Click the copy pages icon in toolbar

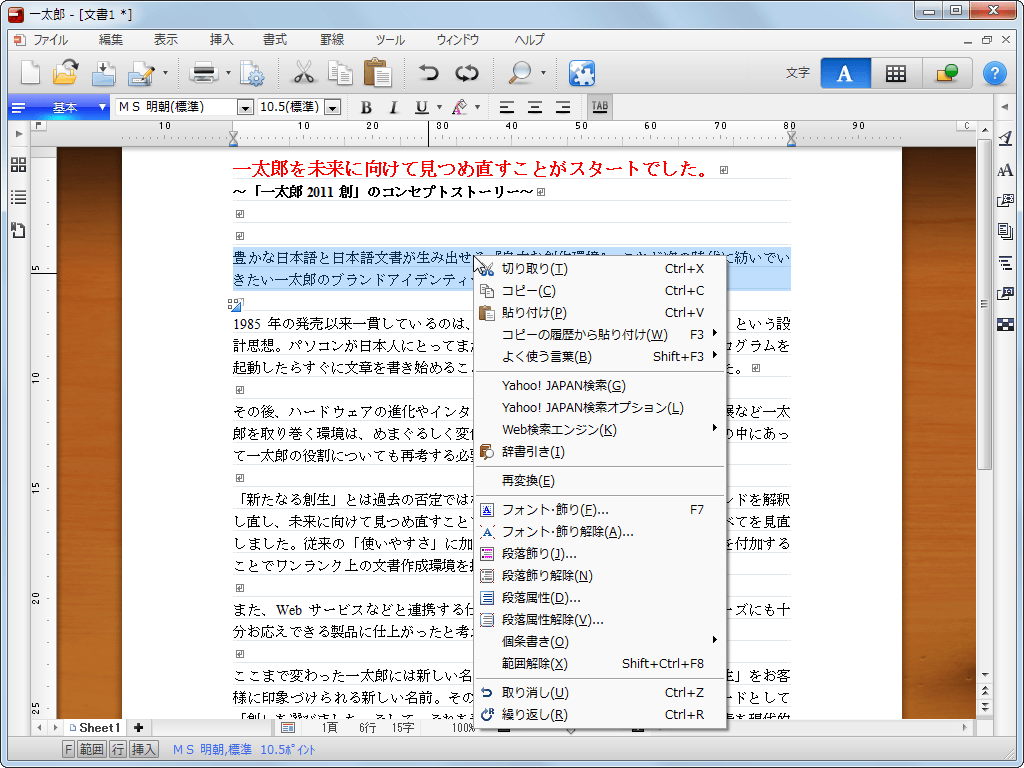tap(340, 72)
